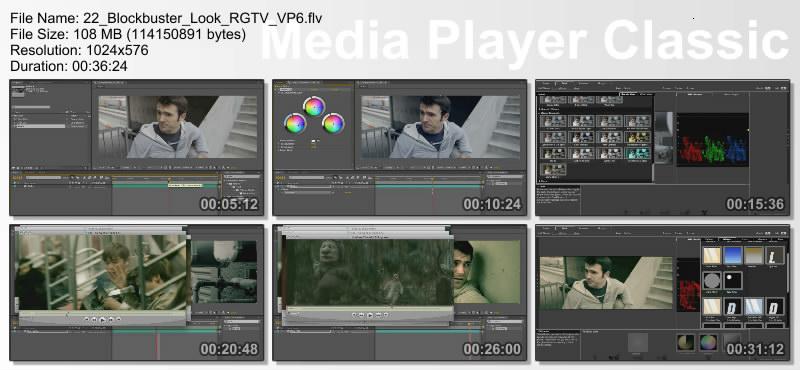Click the teal layer bar in 00:05:12 frame timeline
Image resolution: width=800 pixels, height=370 pixels.
(x=166, y=186)
